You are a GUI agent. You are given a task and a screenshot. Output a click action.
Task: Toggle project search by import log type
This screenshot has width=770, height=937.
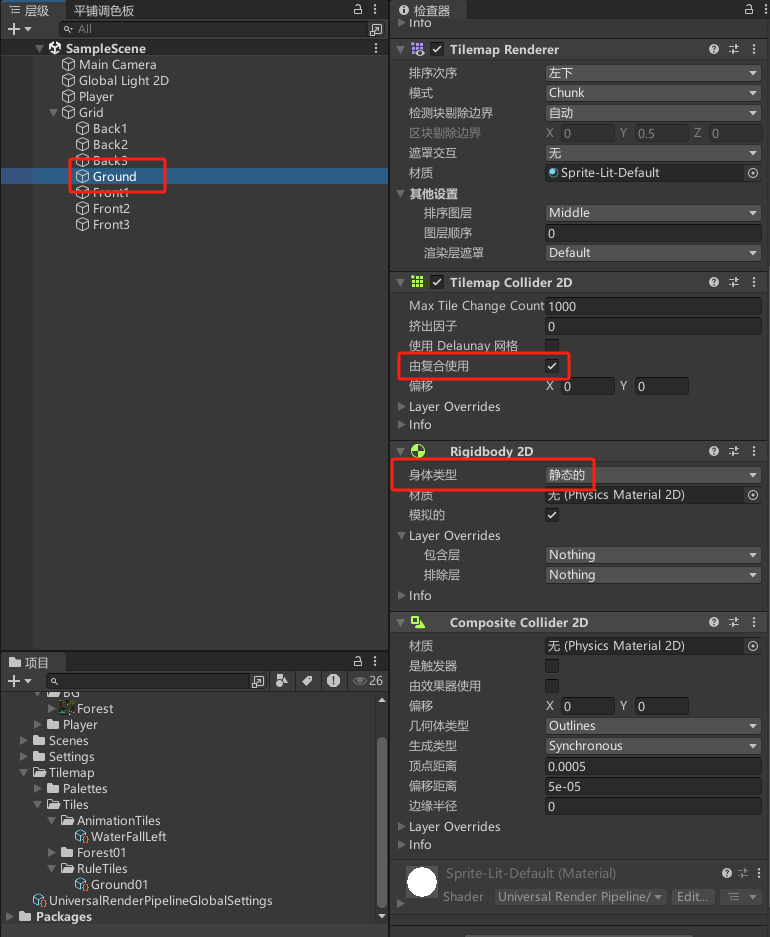coord(333,681)
